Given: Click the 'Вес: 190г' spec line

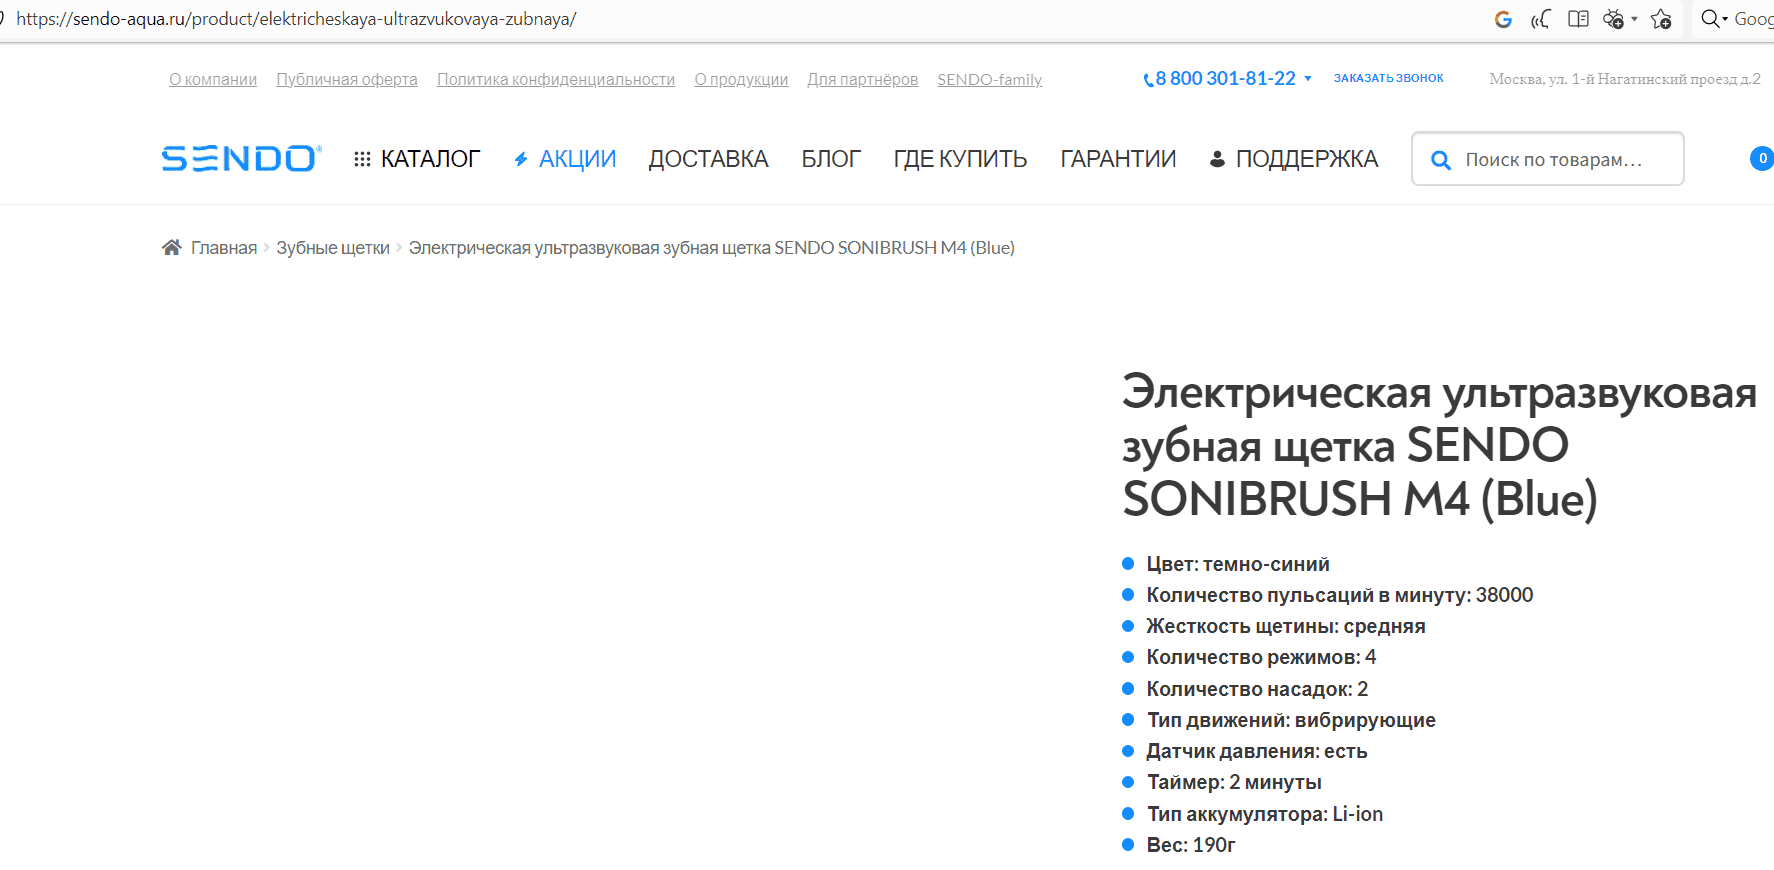Looking at the screenshot, I should (1191, 845).
